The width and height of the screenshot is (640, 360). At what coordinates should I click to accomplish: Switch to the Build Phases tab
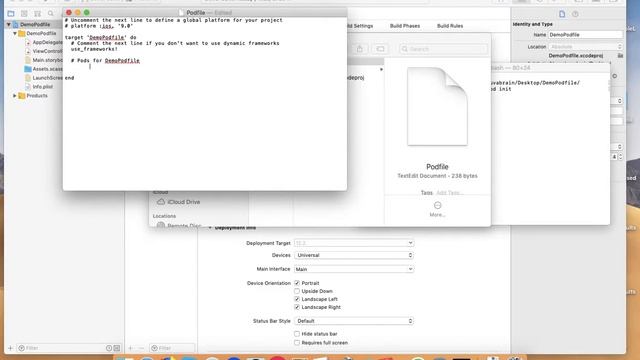point(404,26)
